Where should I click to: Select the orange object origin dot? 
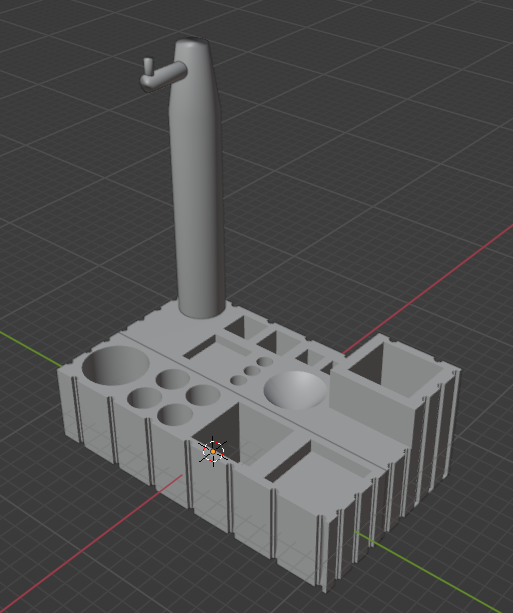(213, 451)
